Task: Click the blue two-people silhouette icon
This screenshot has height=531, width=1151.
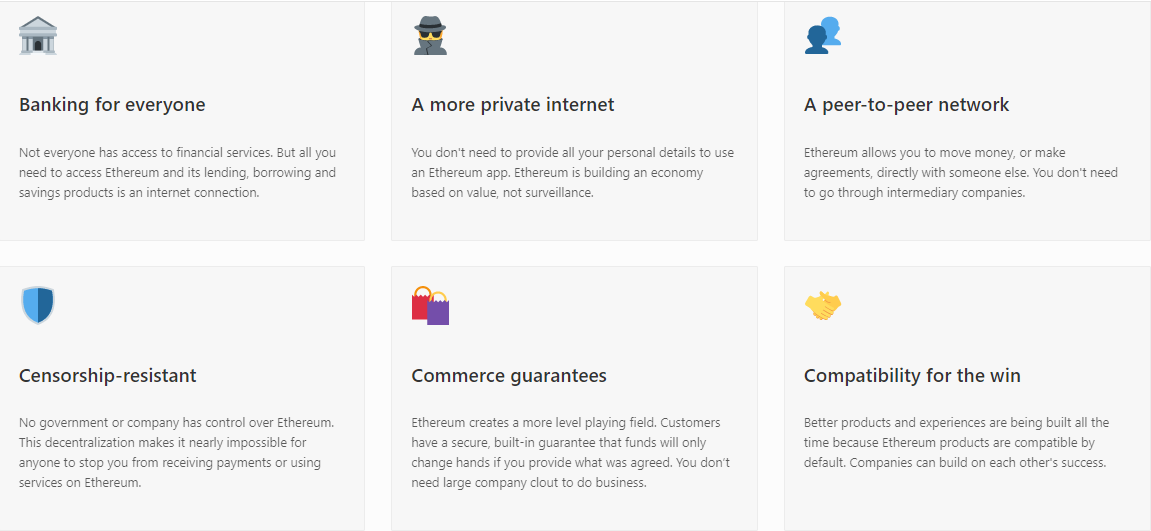Action: click(823, 35)
